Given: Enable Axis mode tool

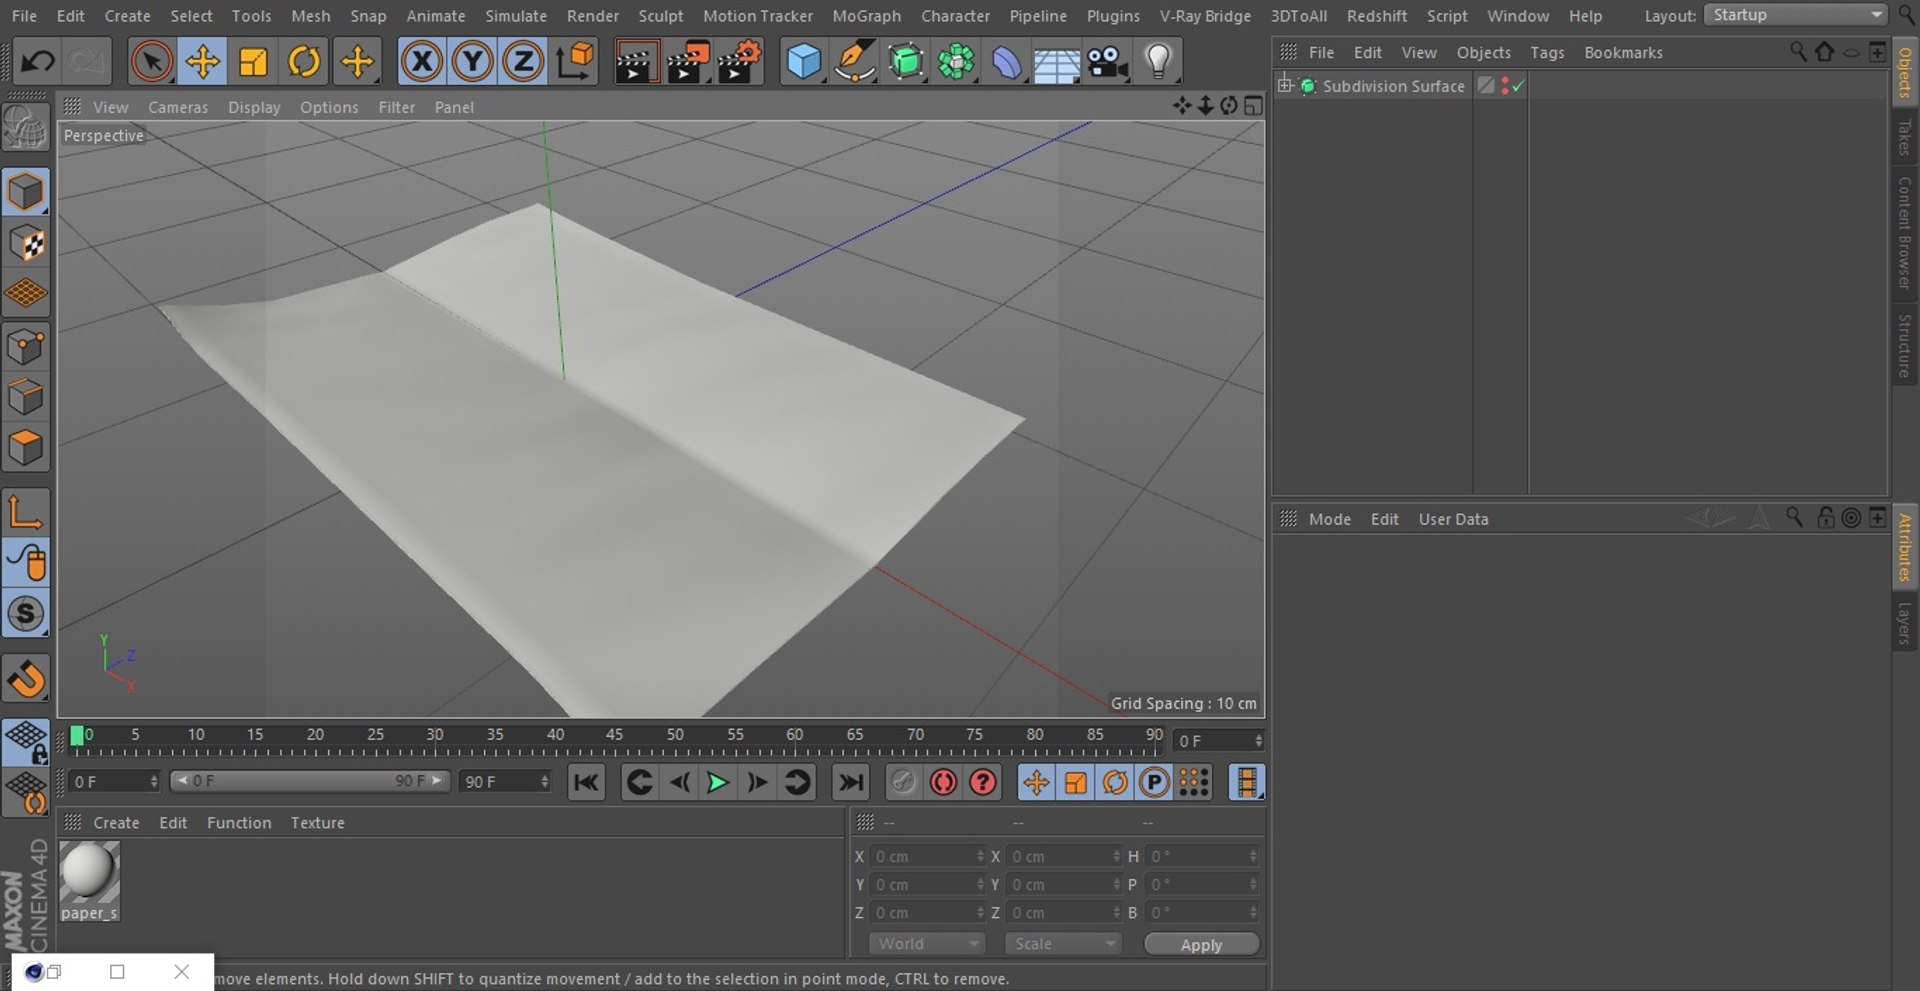Looking at the screenshot, I should pos(25,512).
